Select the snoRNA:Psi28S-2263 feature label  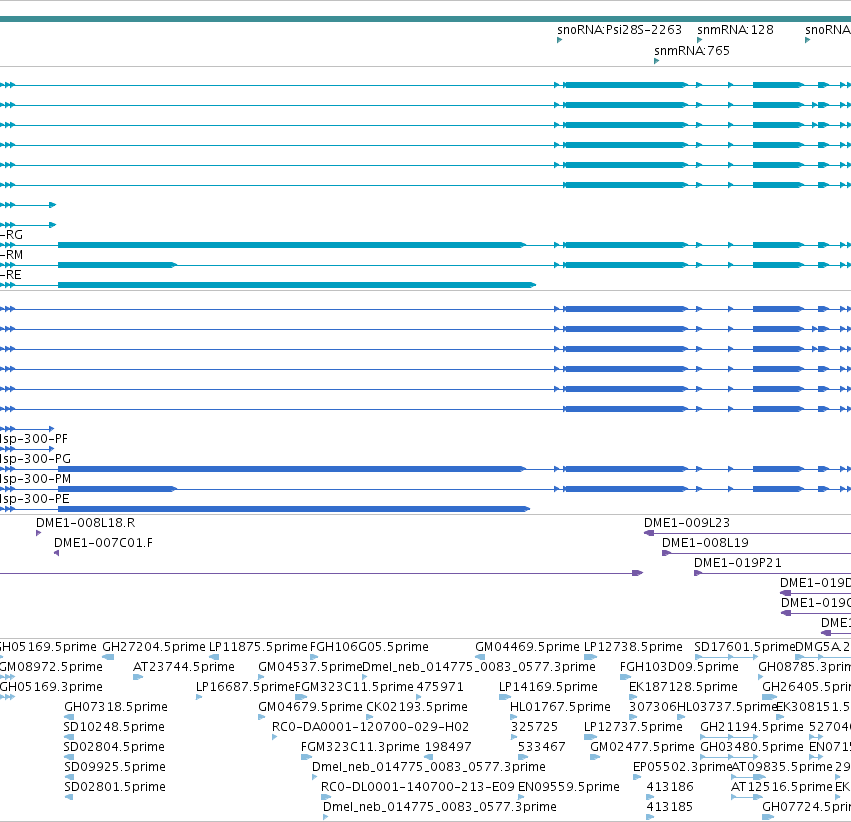pyautogui.click(x=619, y=30)
